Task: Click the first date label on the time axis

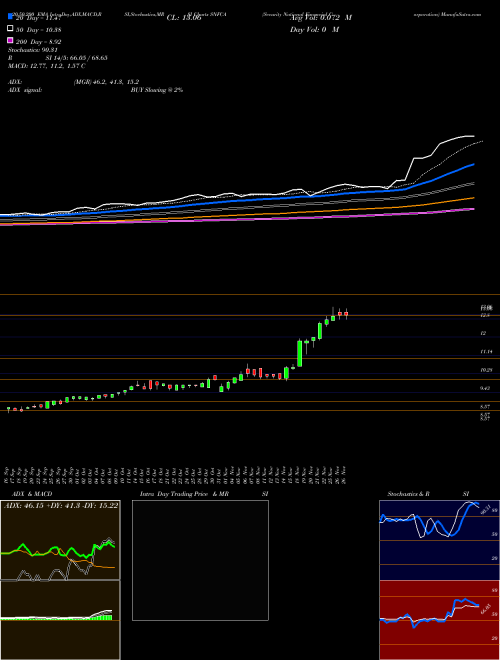Action: point(8,475)
